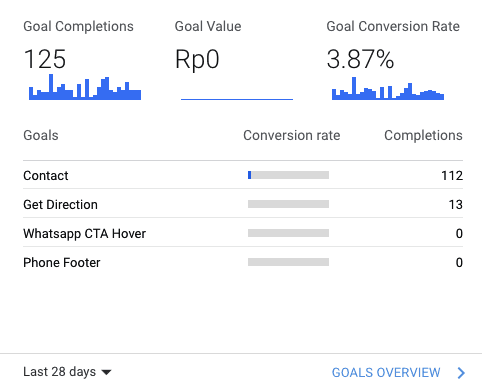The width and height of the screenshot is (482, 391).
Task: Click the Phone Footer conversion rate bar
Action: (x=288, y=262)
